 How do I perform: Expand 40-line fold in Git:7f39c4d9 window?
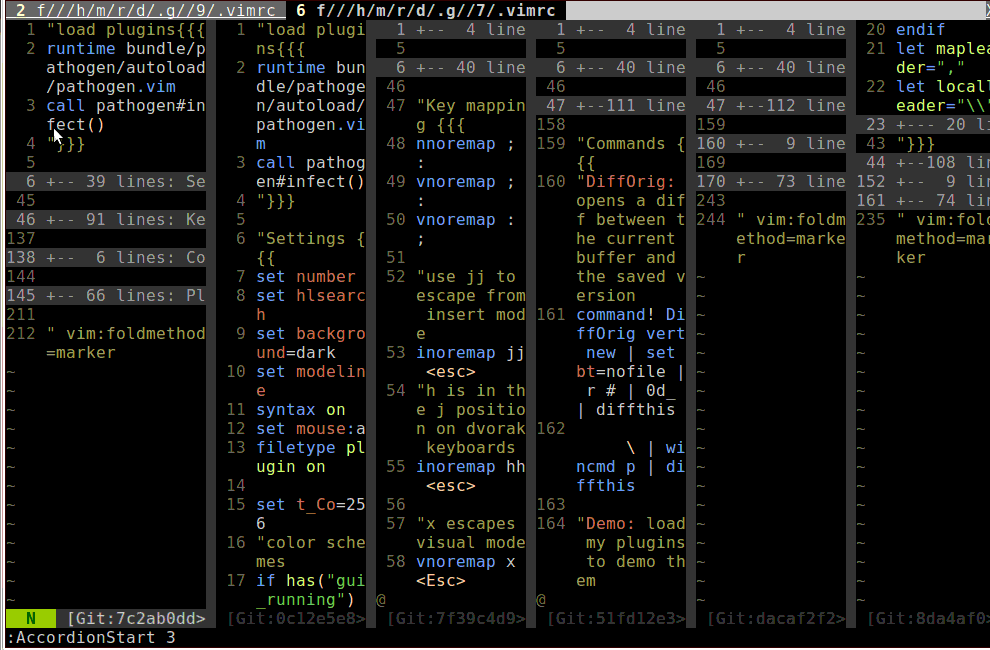coord(451,68)
